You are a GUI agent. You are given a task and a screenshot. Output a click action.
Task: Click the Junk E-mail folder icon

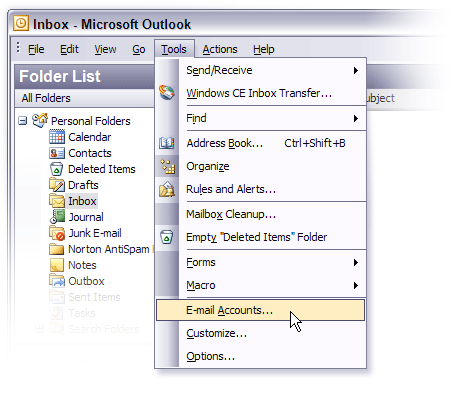click(57, 233)
